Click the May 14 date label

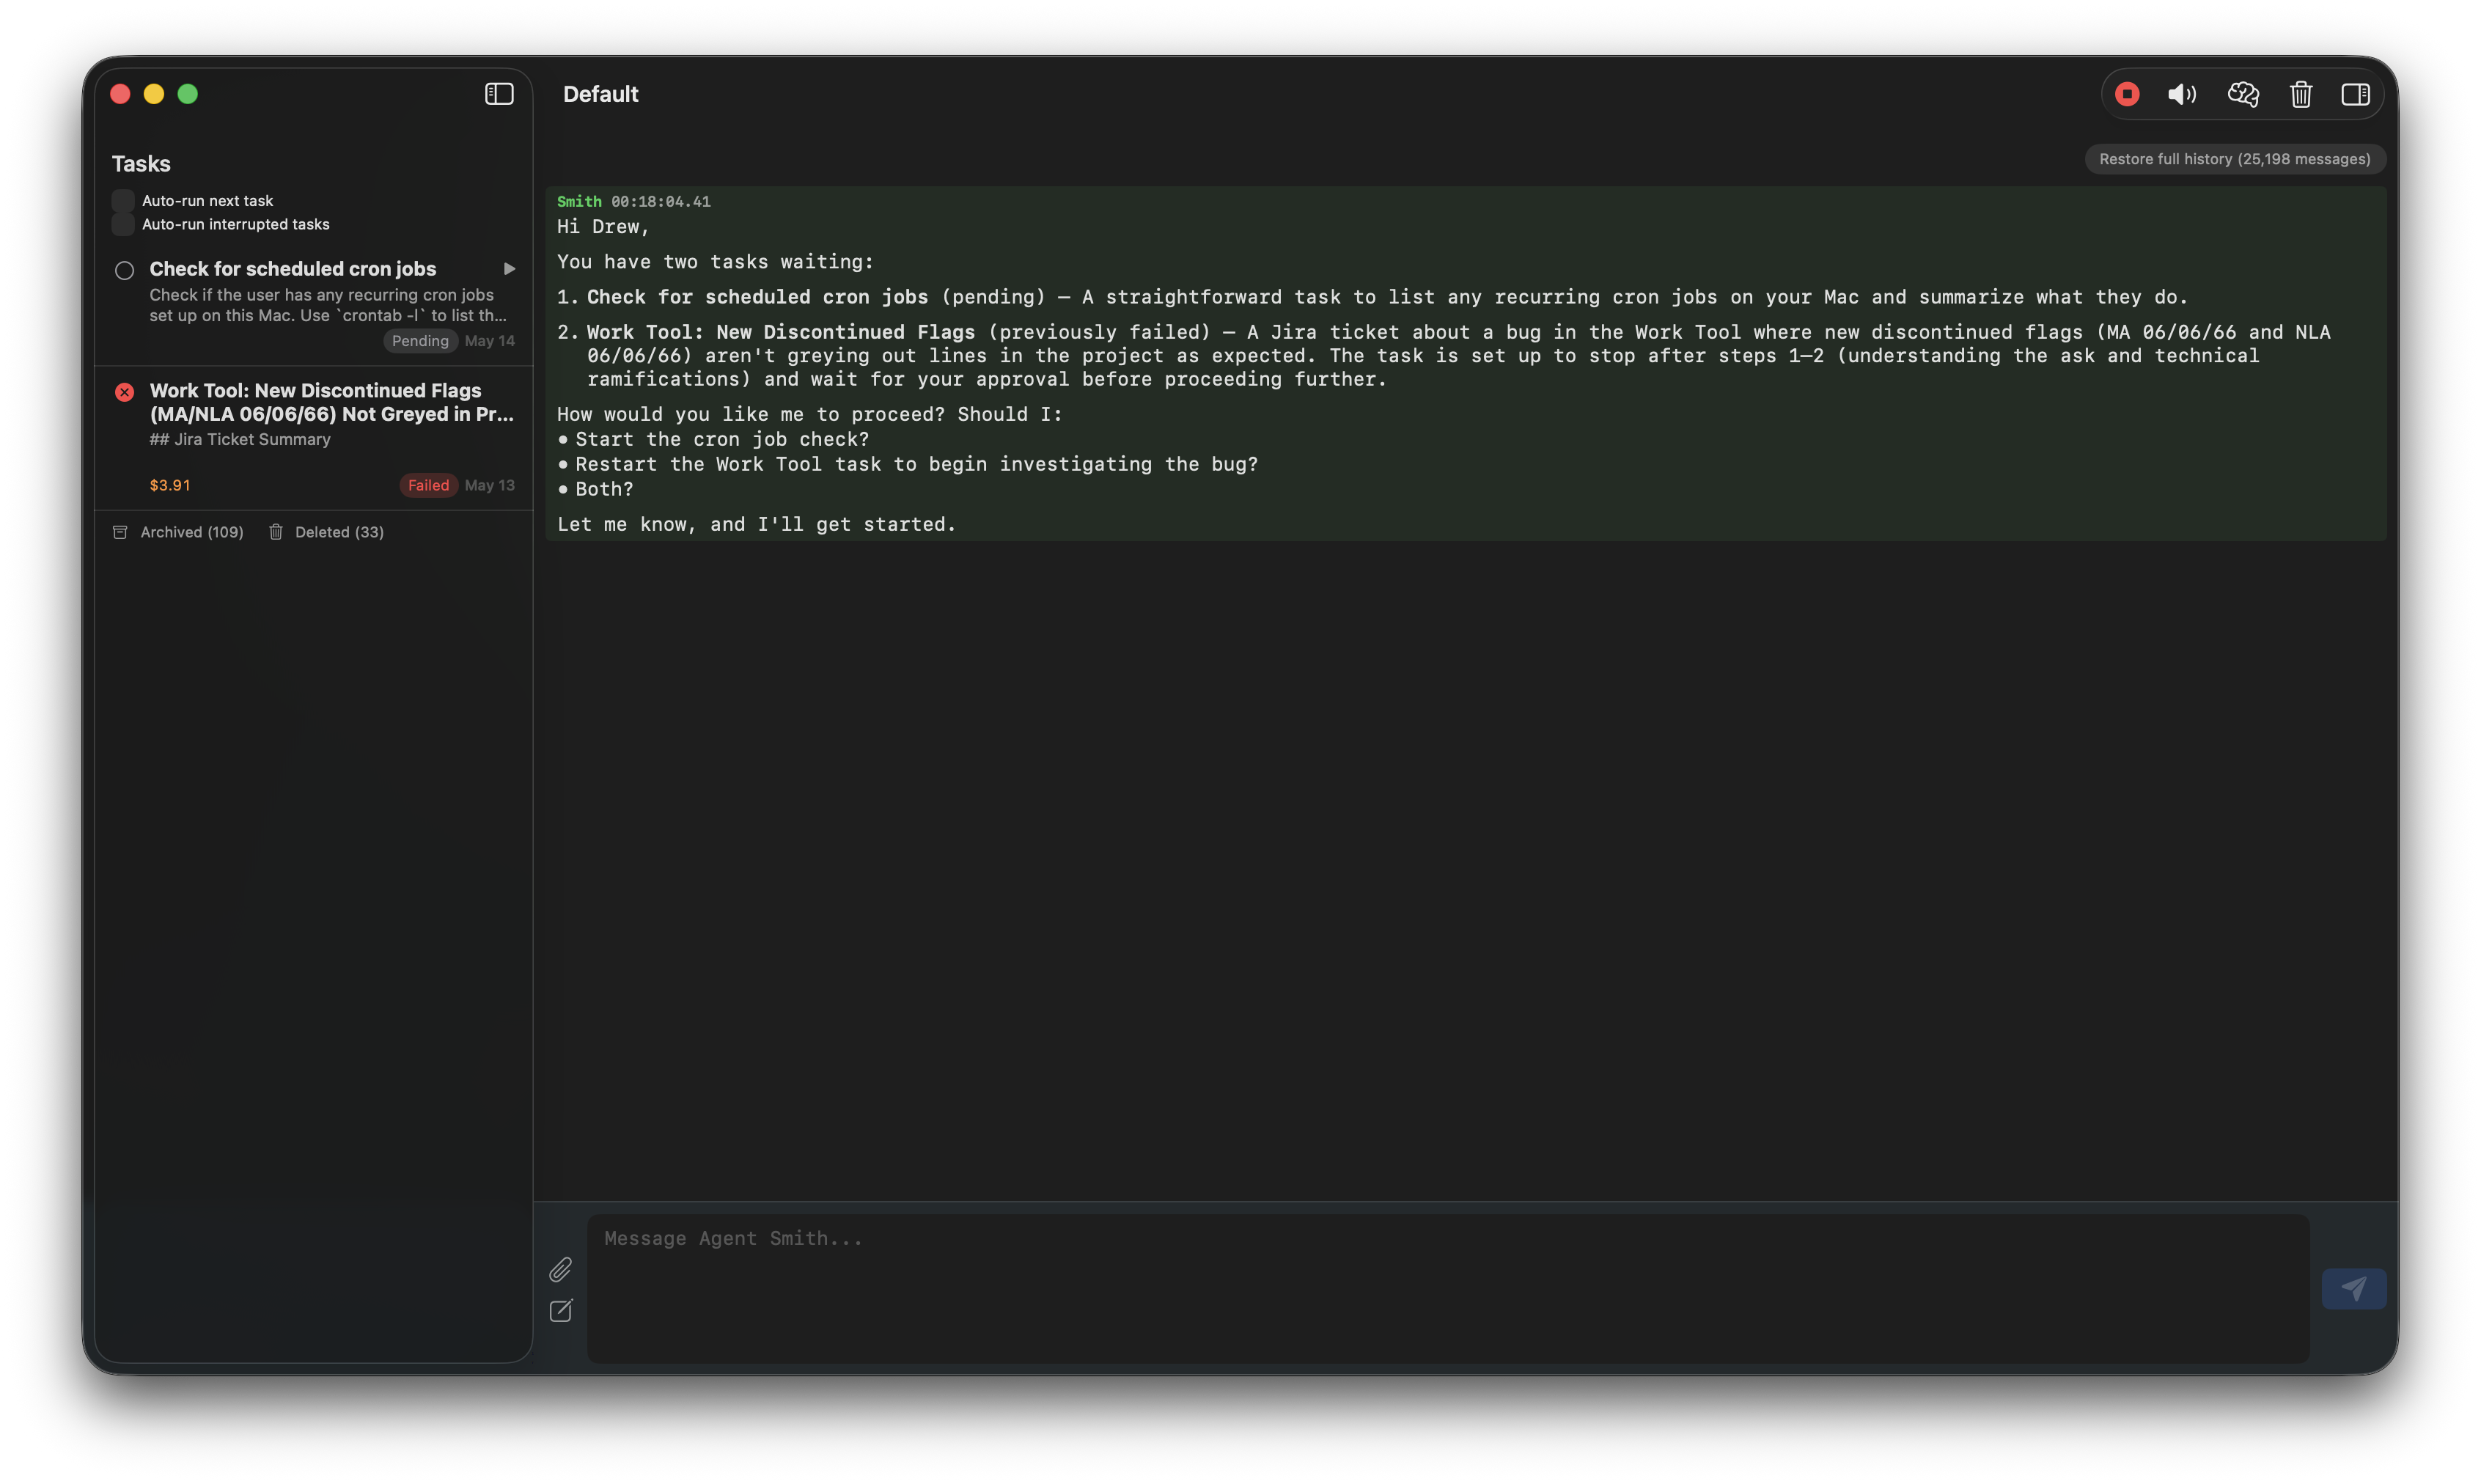(489, 341)
